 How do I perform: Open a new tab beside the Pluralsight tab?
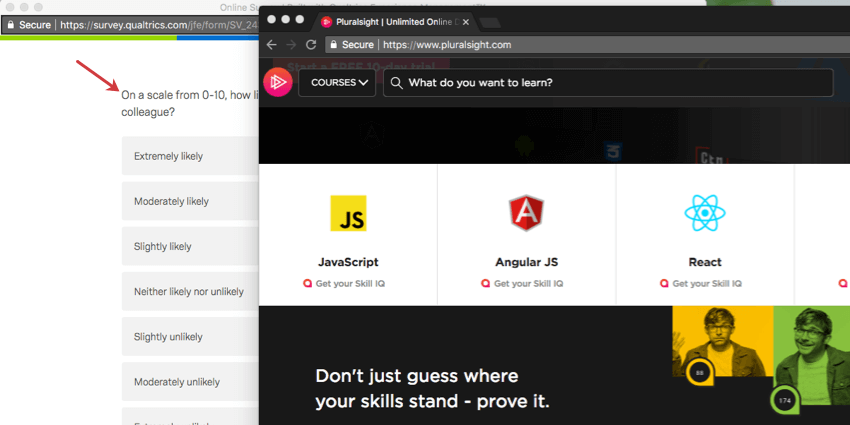coord(491,22)
